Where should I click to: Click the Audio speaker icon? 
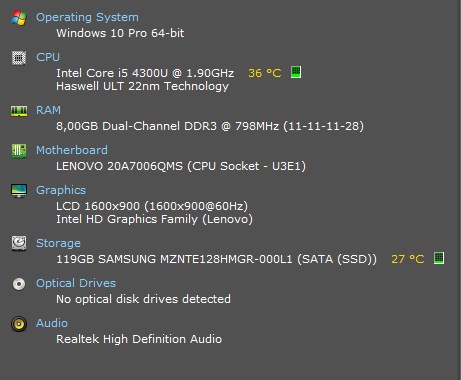pos(19,324)
